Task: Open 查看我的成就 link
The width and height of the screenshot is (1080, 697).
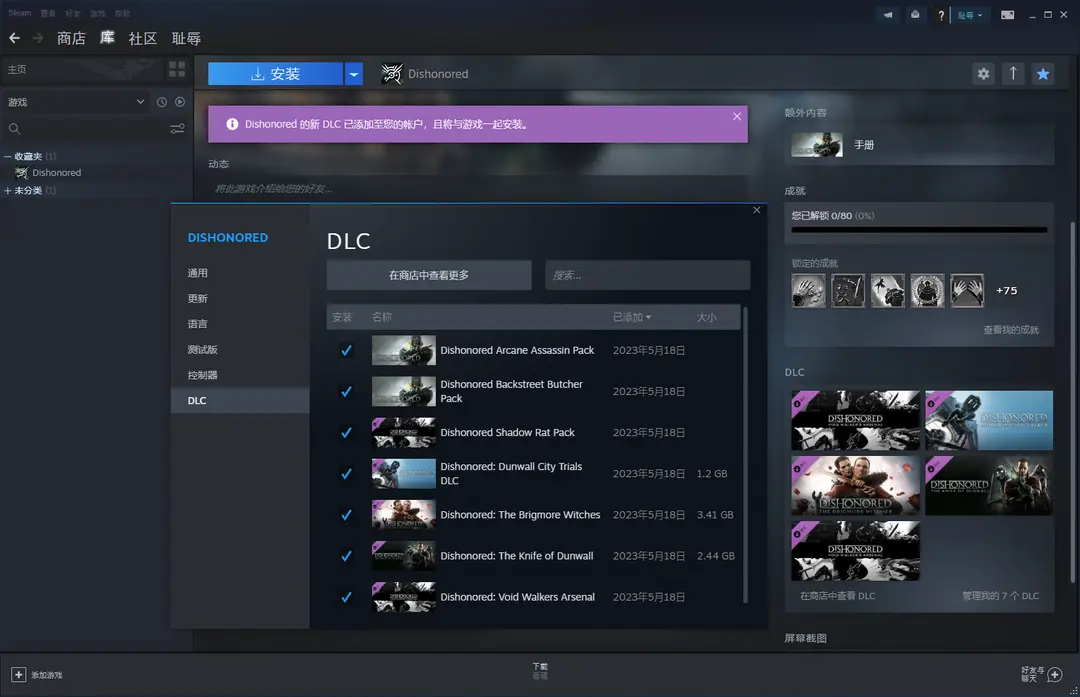Action: (x=1010, y=330)
